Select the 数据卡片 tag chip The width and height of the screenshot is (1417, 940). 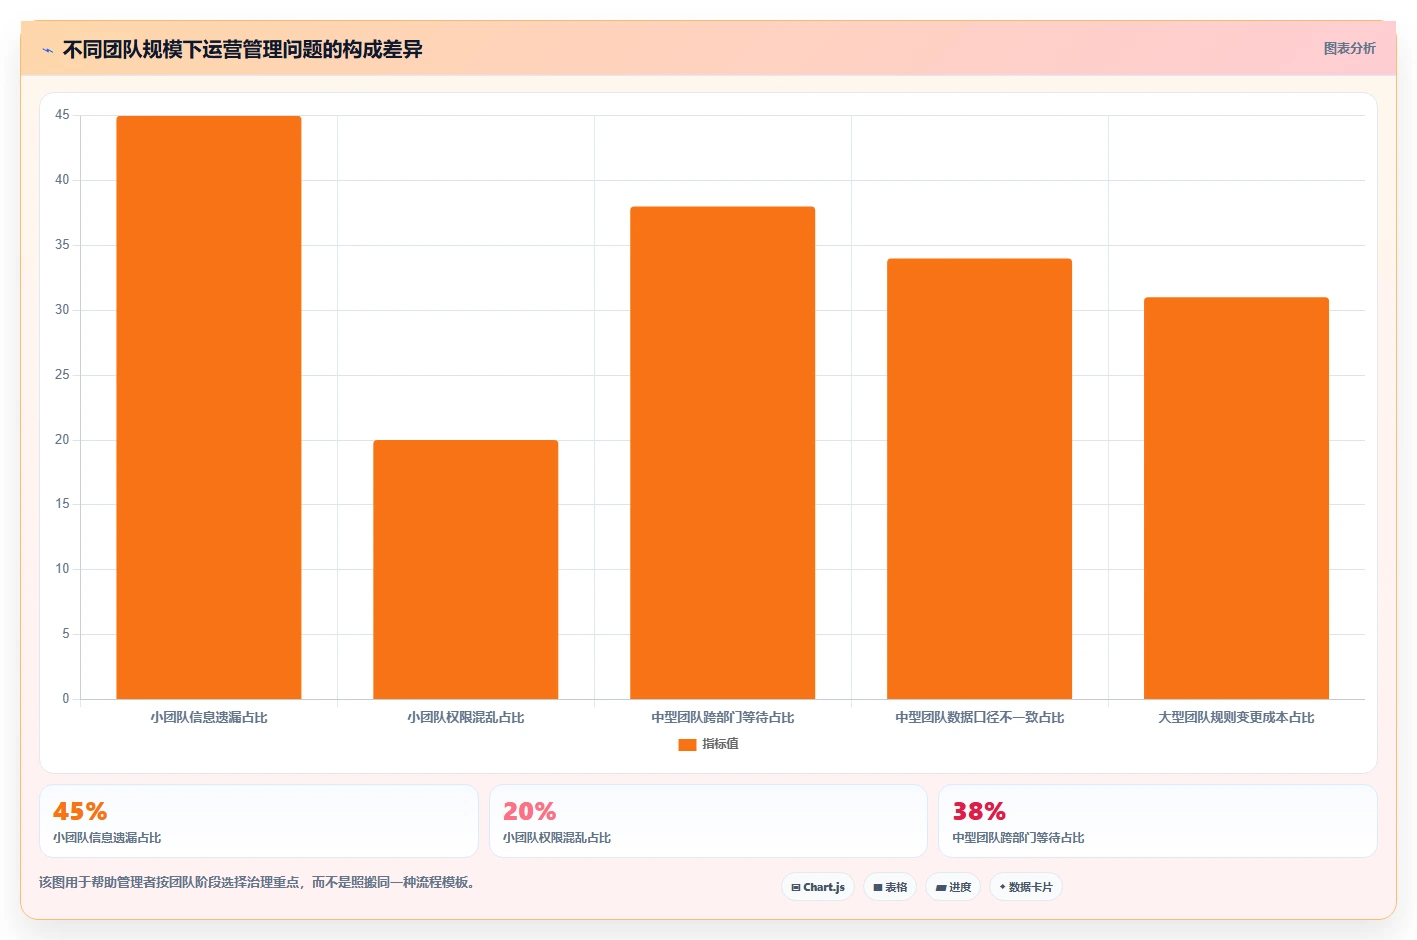[1026, 887]
